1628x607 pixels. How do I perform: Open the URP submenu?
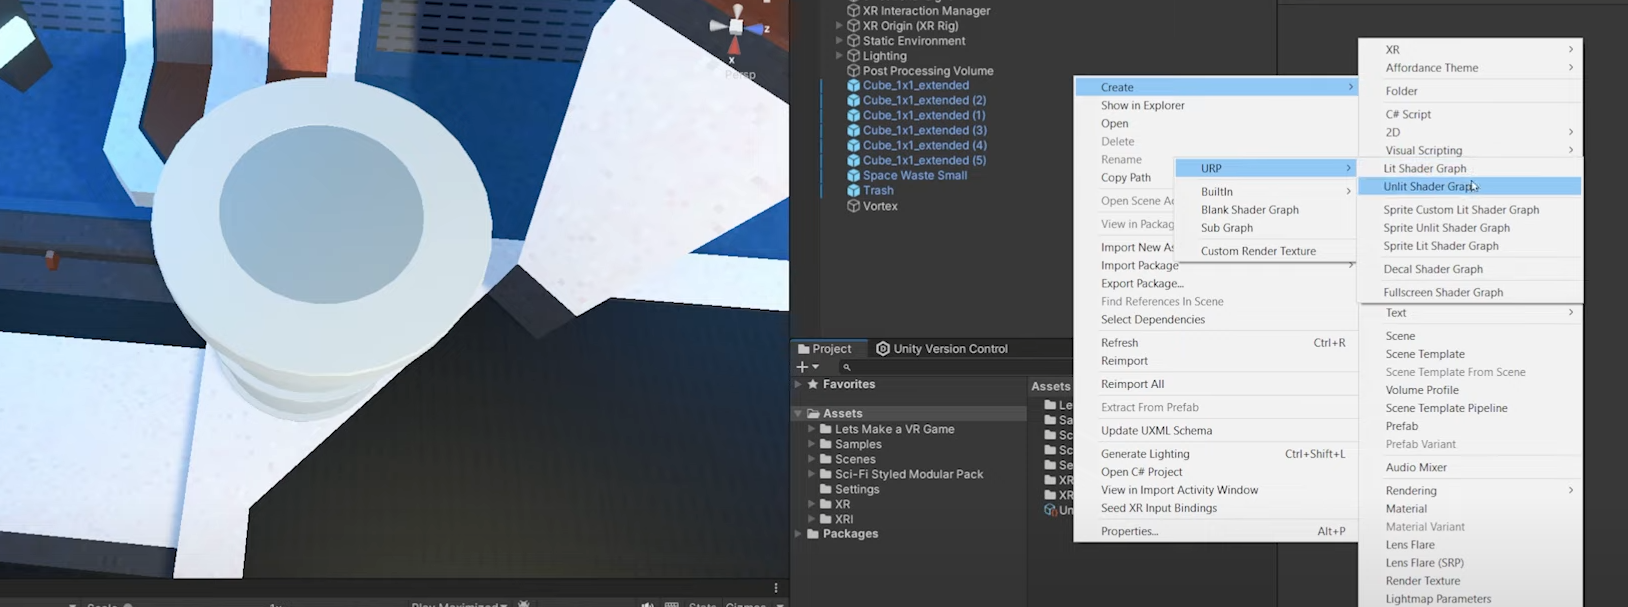1266,168
